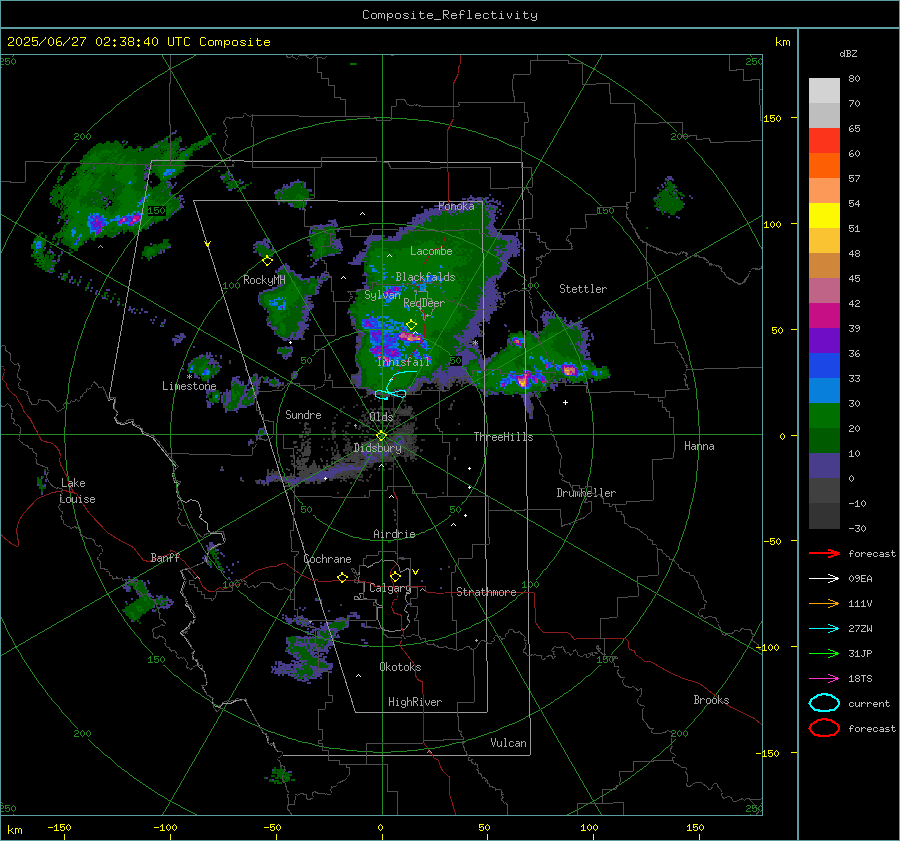
Task: Click the dBZ heading above the color scale
Action: [x=848, y=54]
